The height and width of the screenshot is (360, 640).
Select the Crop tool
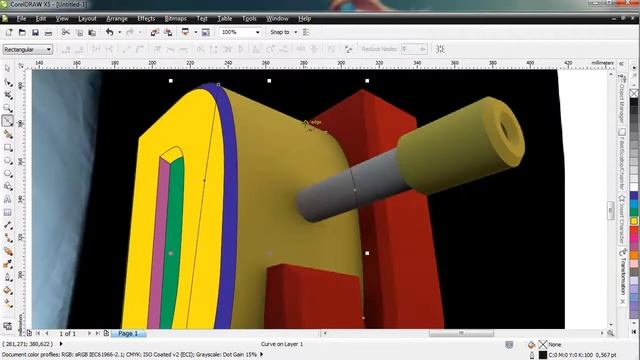(7, 95)
